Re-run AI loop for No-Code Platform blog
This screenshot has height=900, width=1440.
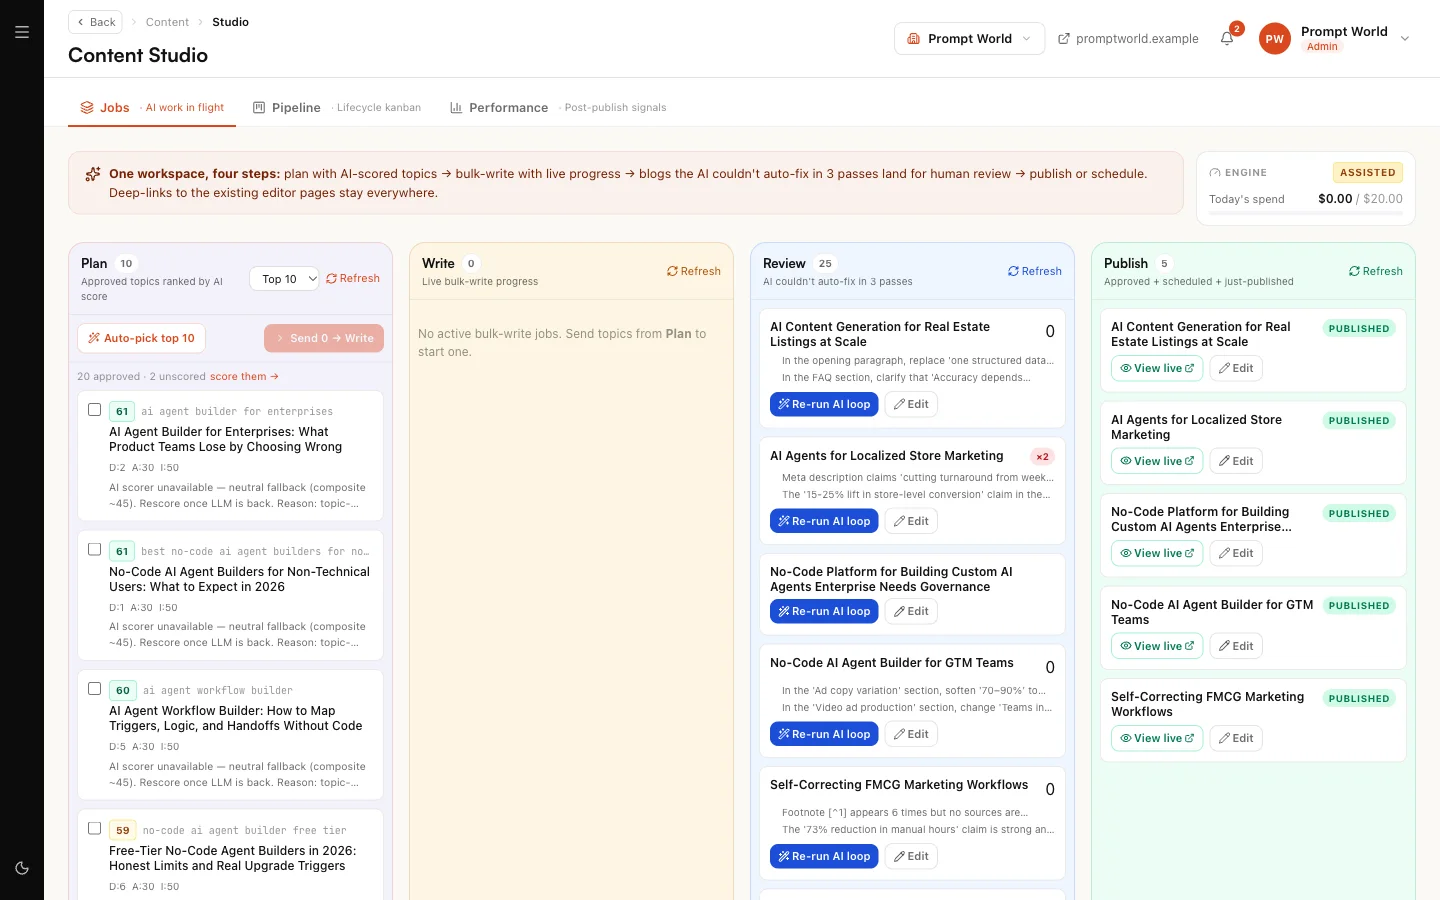coord(824,611)
